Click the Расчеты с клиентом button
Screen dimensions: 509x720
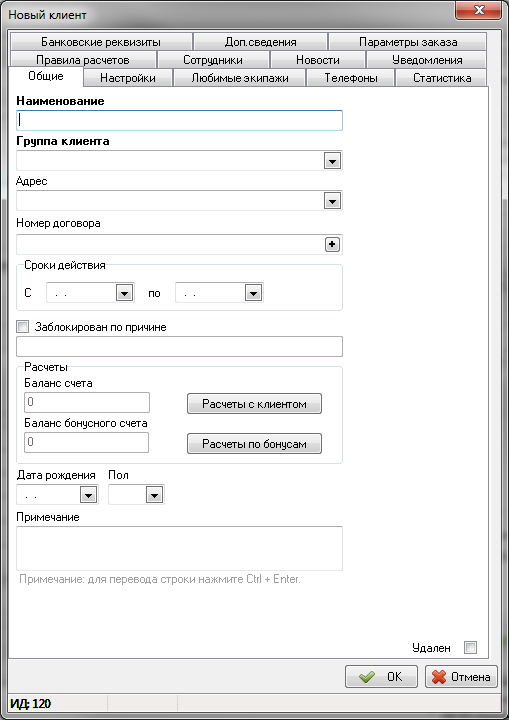[254, 404]
